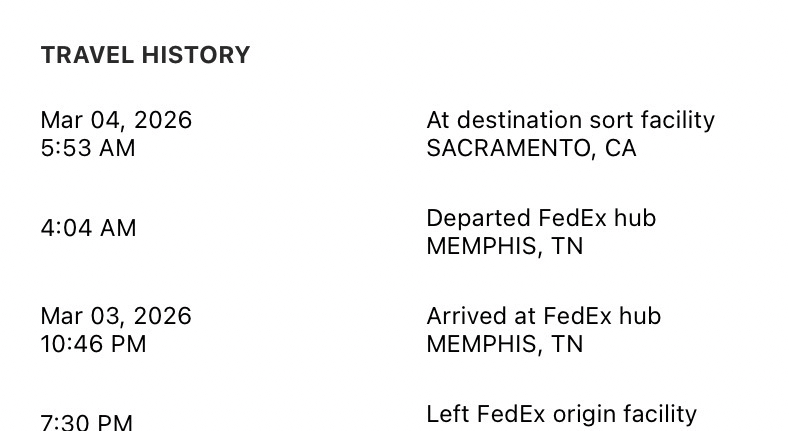This screenshot has height=431, width=789.
Task: Click the Mar 03, 2026 date label
Action: (116, 316)
